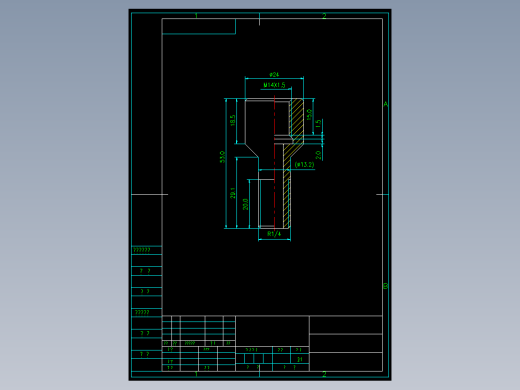Select the 15.0 dimension on the right
This screenshot has height=390, width=520.
[309, 115]
